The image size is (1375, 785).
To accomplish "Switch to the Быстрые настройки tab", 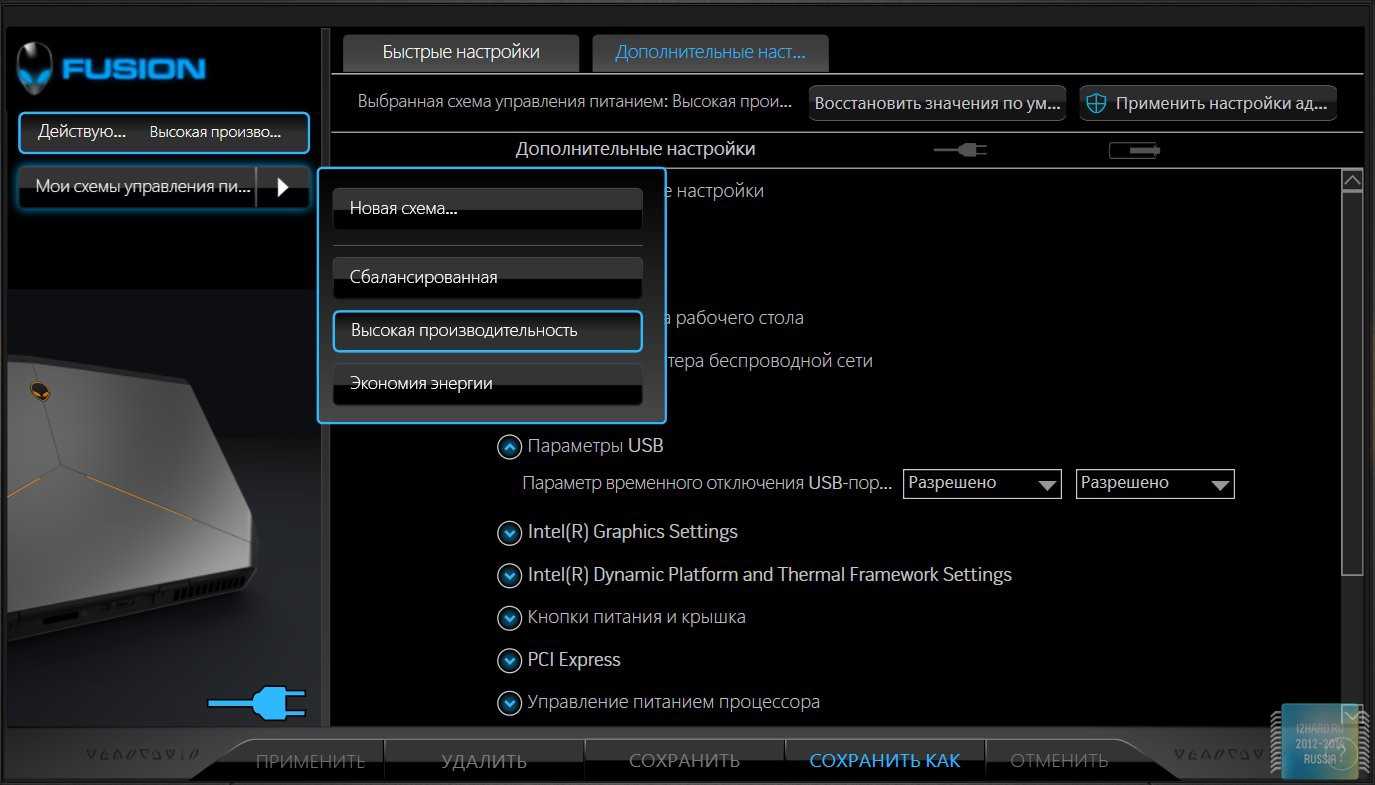I will 460,53.
